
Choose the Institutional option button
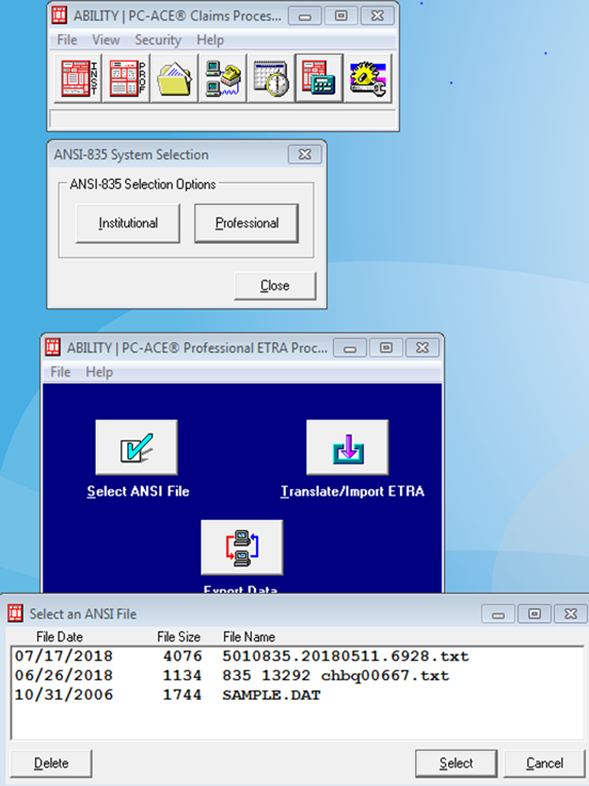(x=128, y=223)
